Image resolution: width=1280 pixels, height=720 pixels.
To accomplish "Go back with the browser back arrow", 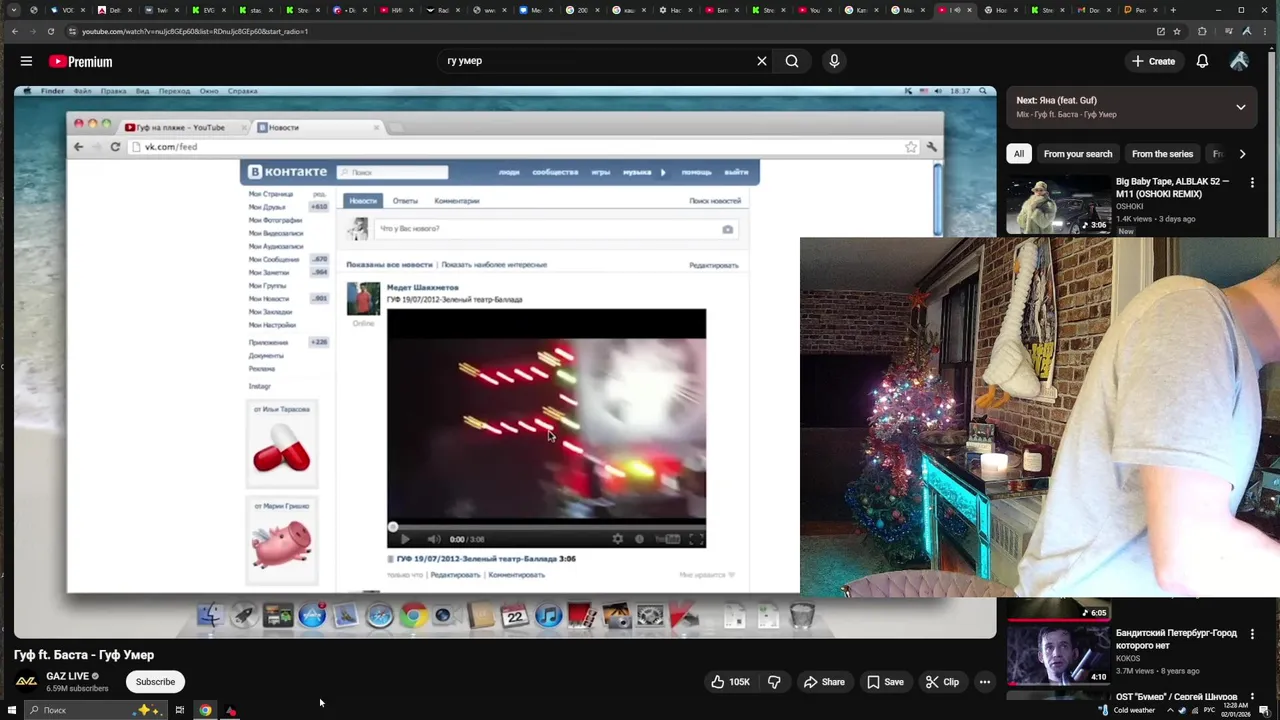I will [14, 31].
